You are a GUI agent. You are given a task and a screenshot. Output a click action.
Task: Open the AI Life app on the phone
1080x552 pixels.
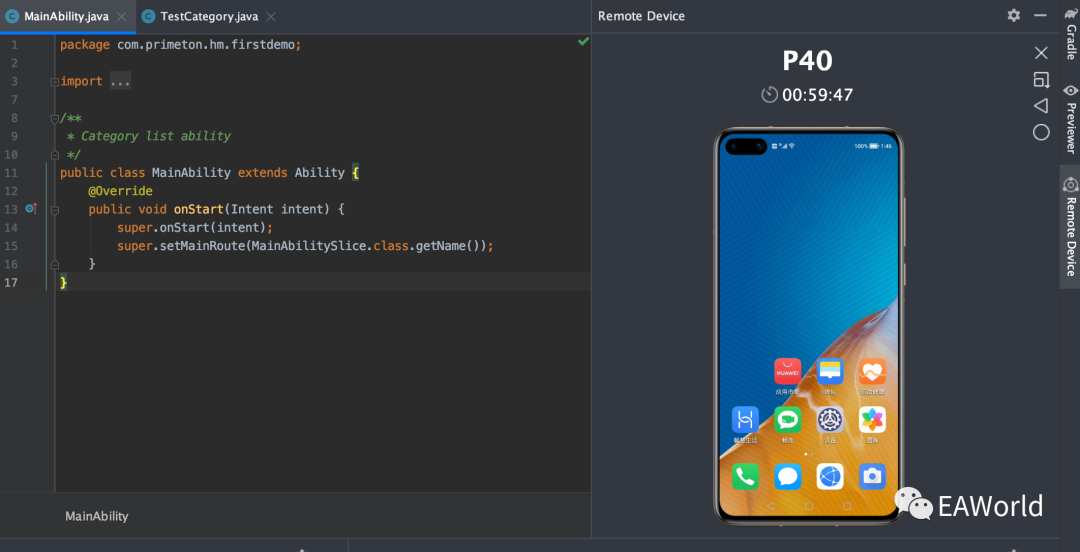pyautogui.click(x=745, y=420)
